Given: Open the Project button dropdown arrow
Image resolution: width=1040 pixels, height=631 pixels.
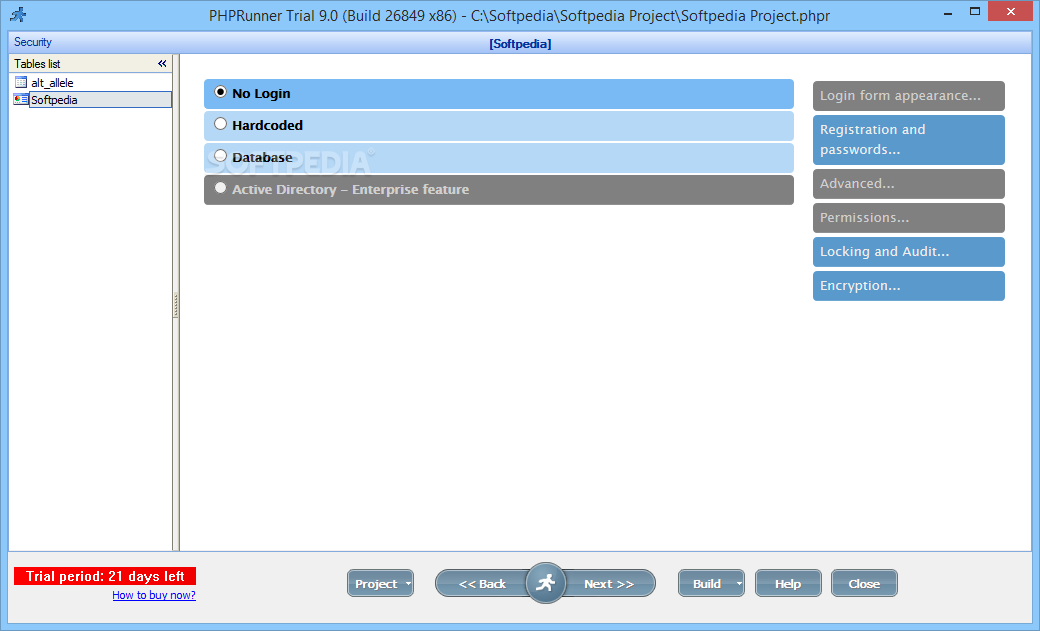Looking at the screenshot, I should coord(408,584).
